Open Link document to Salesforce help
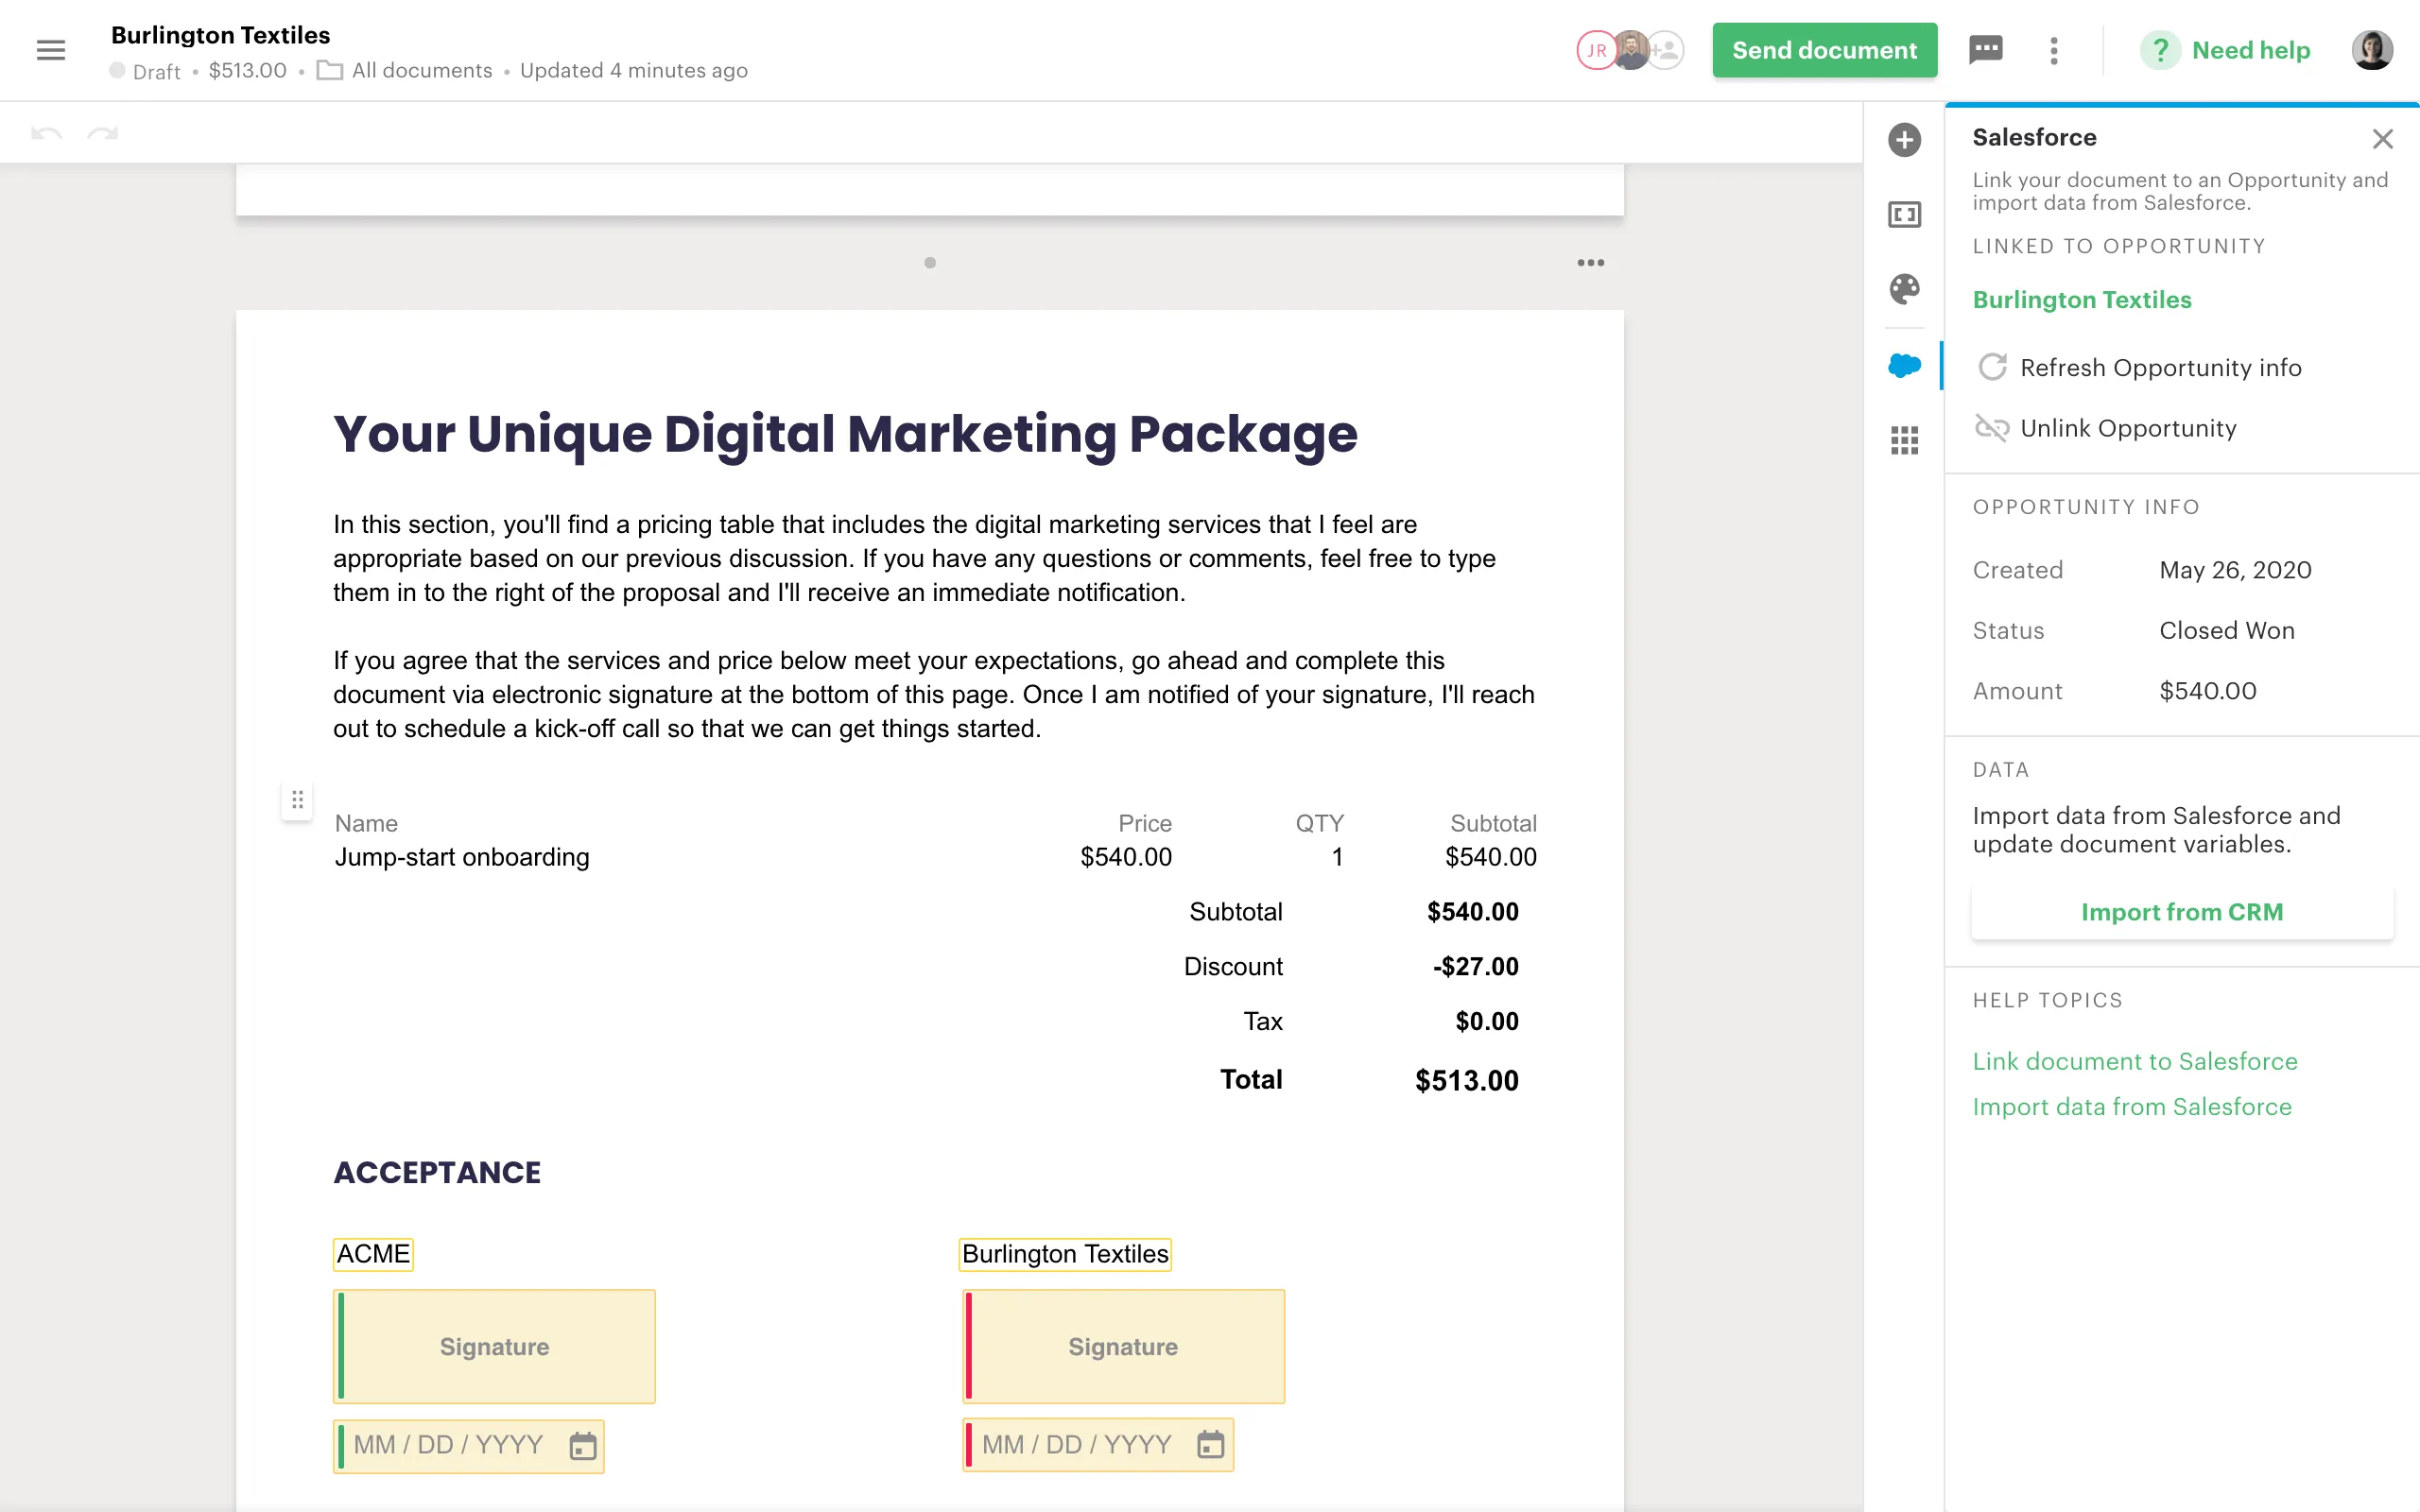The image size is (2420, 1512). pyautogui.click(x=2135, y=1061)
